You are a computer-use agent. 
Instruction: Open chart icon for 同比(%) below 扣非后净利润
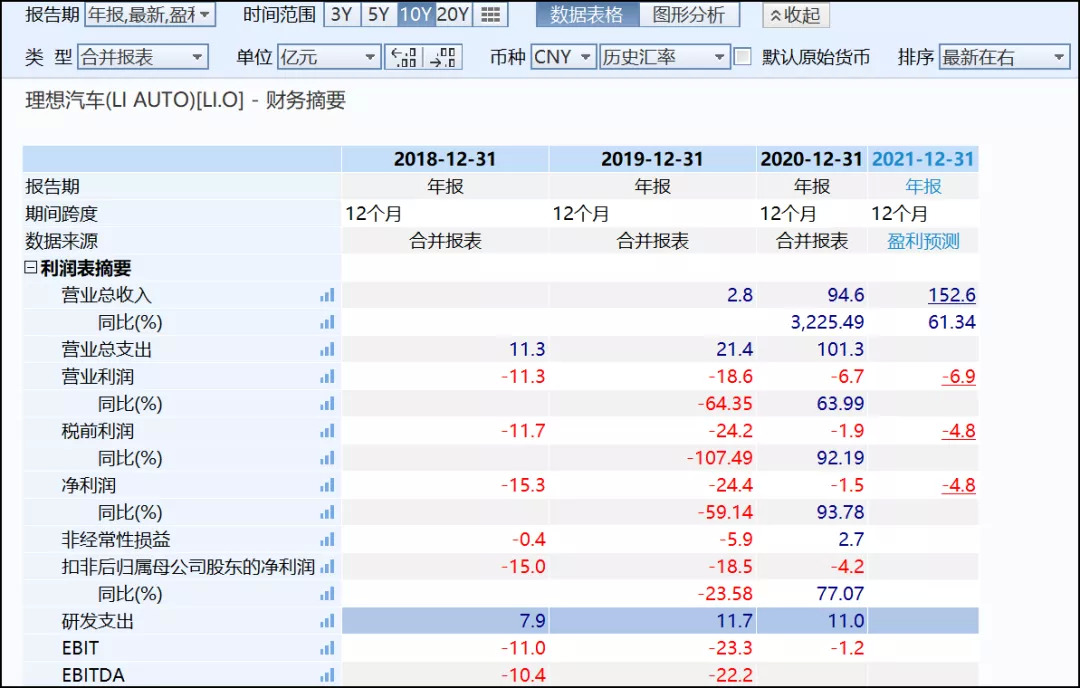pyautogui.click(x=327, y=594)
